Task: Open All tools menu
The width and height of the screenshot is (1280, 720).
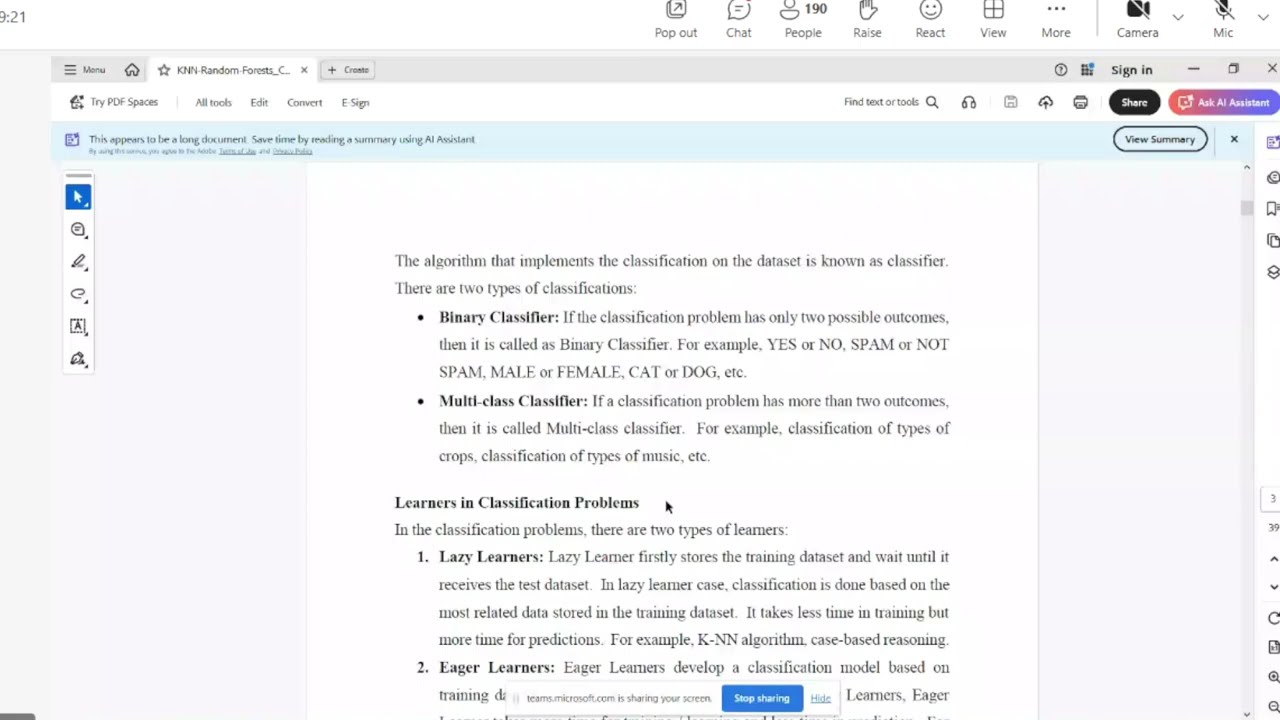Action: coord(213,102)
